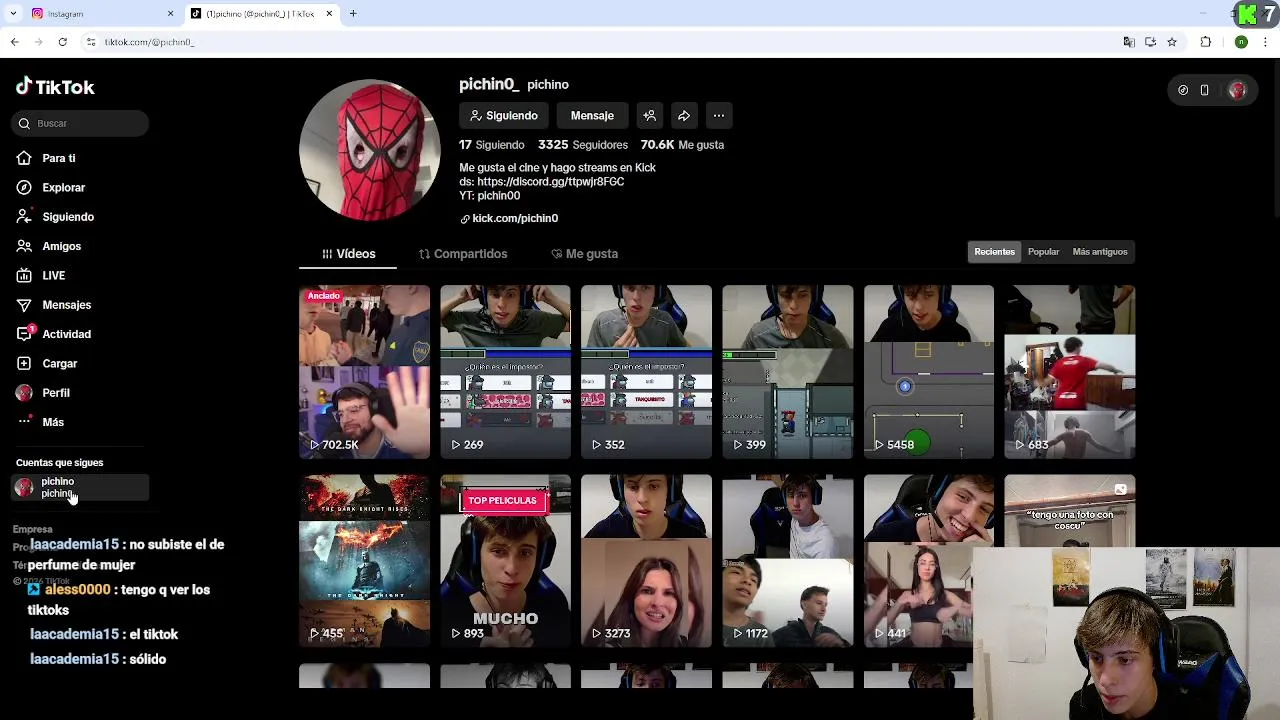Bookmark page with star icon
Screen dimensions: 1280x720
pos(1172,42)
